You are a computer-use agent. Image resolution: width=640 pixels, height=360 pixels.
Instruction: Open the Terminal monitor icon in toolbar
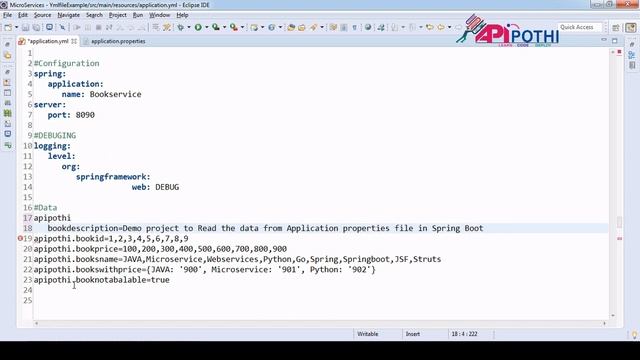(x=49, y=27)
